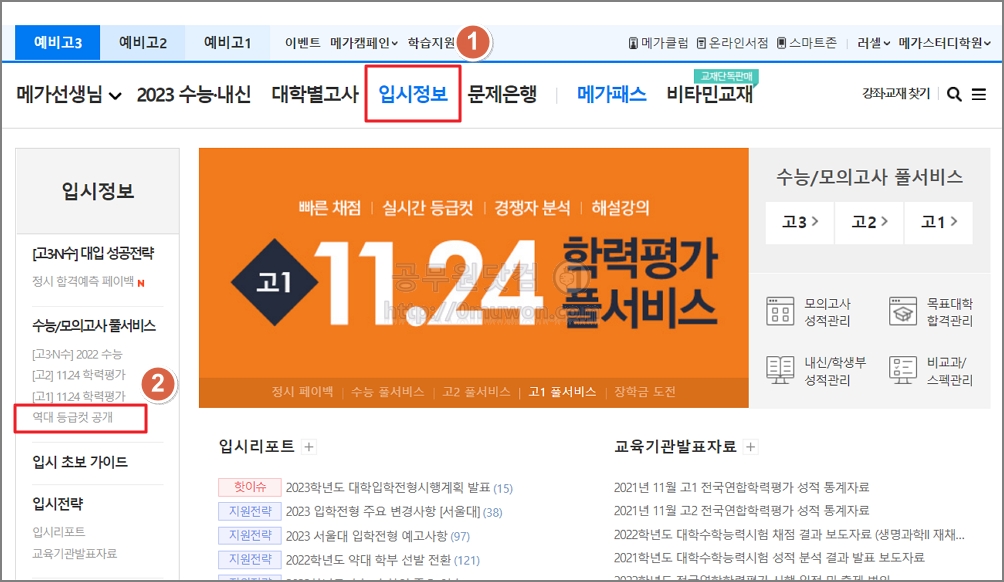Open the 메가패스 menu
The height and width of the screenshot is (582, 1004).
[x=611, y=95]
